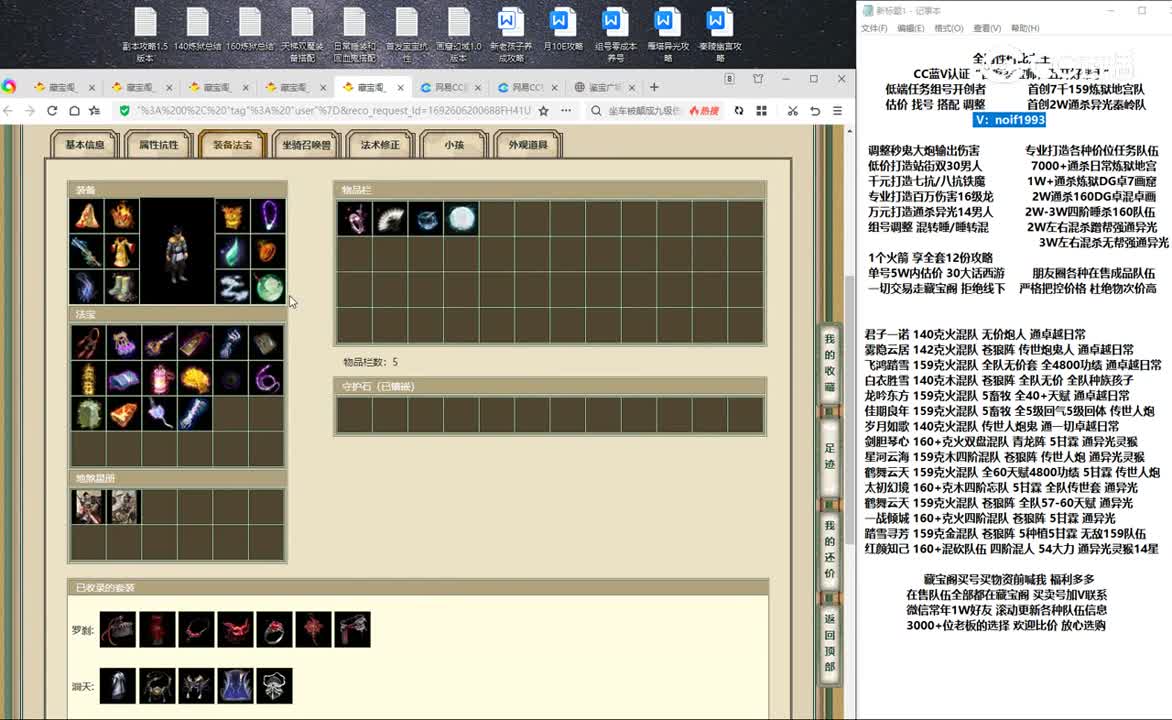
Task: Click the white pearl orb inventory item
Action: tap(462, 219)
